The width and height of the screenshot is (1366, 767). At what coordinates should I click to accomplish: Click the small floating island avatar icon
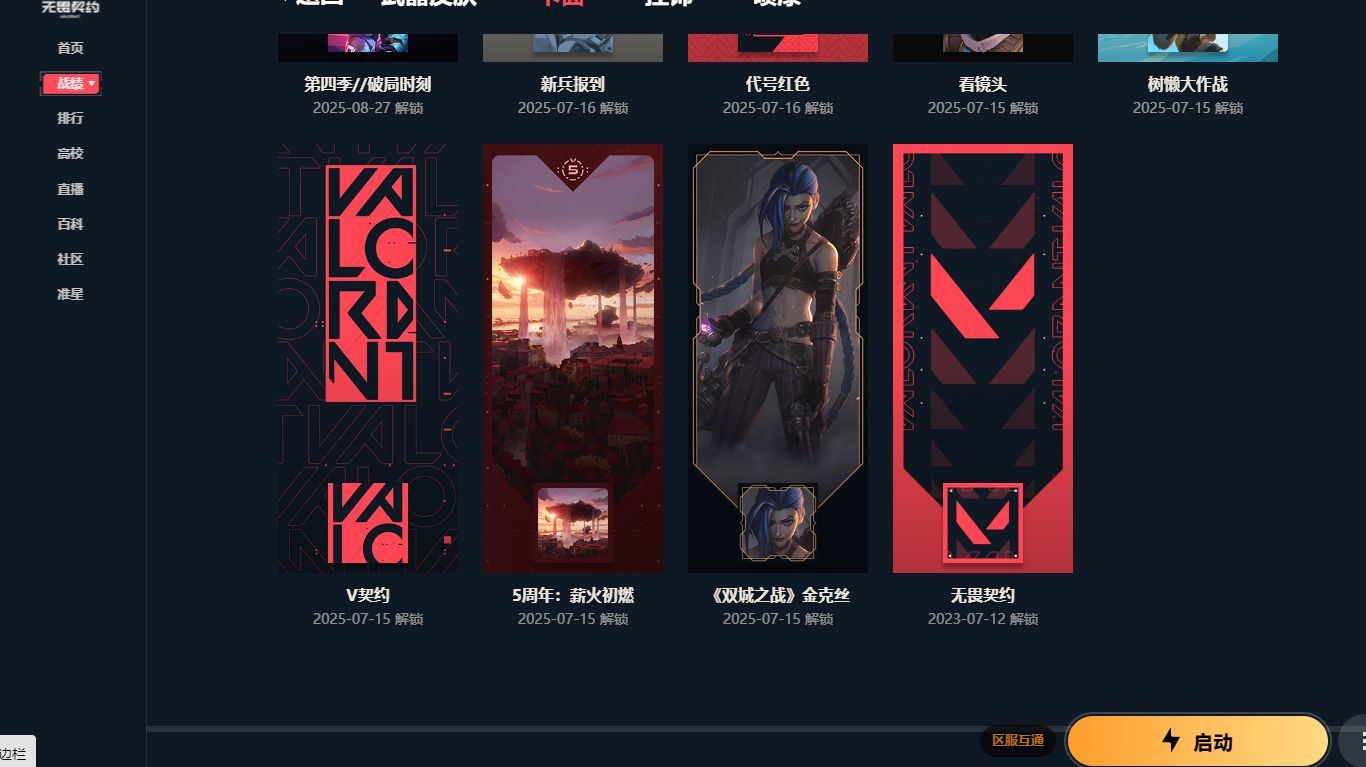coord(573,524)
